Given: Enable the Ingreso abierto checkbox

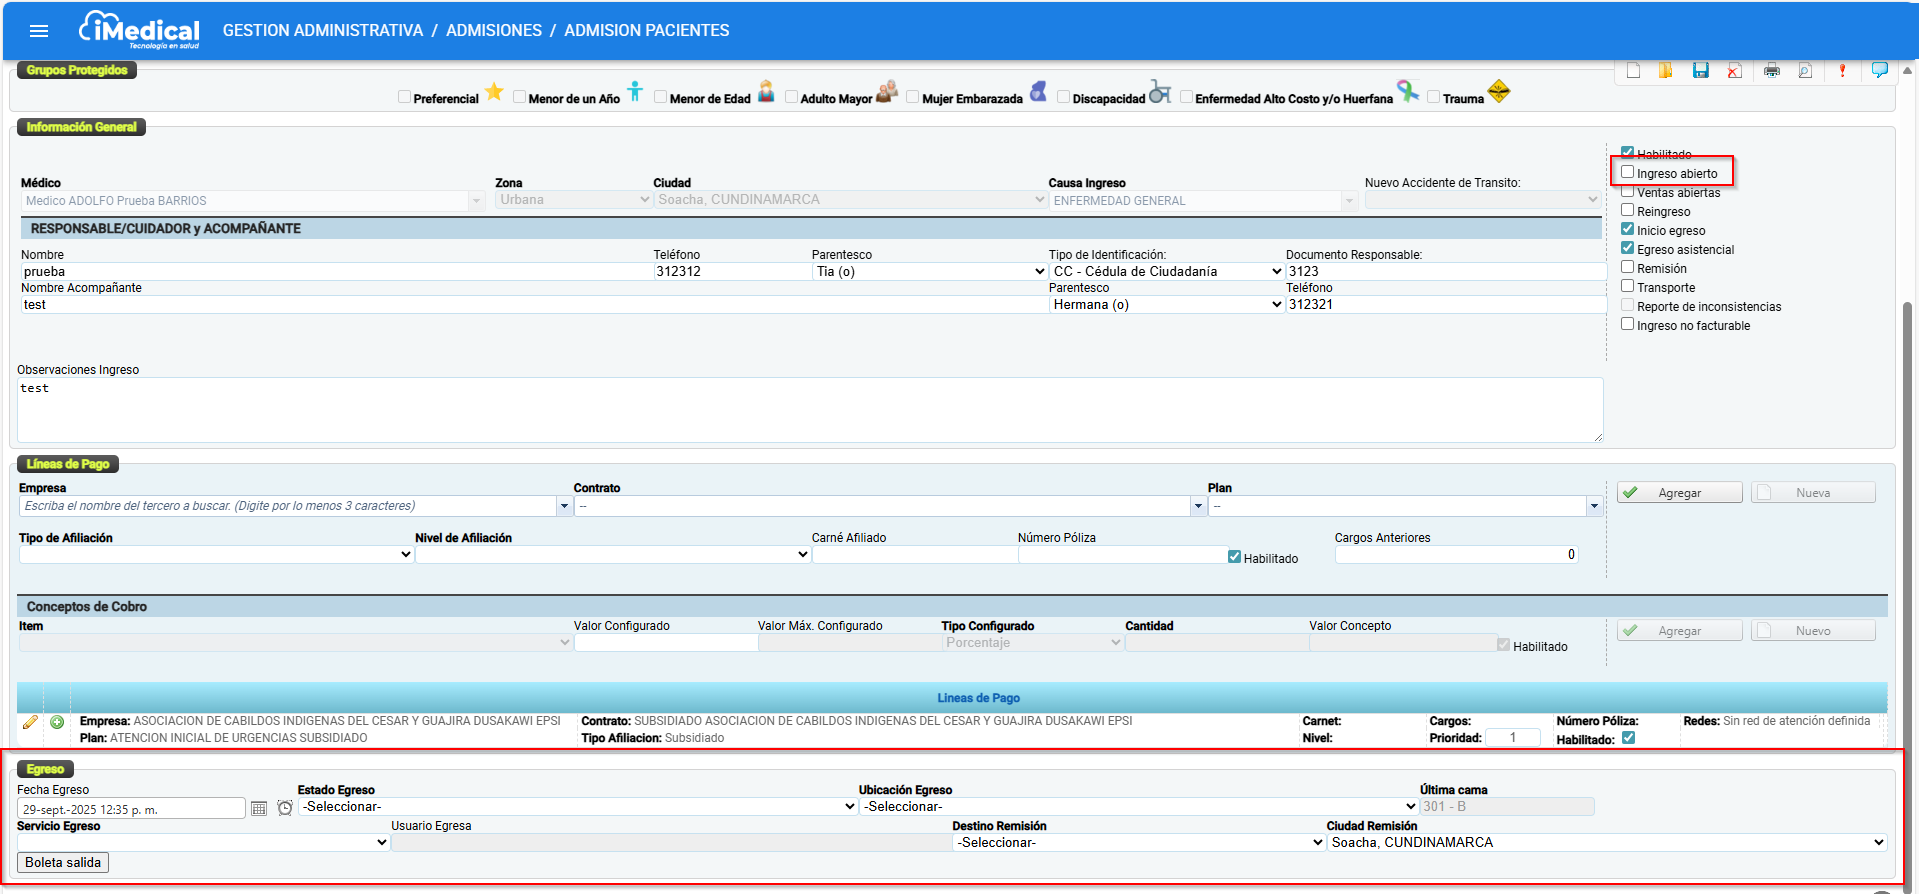Looking at the screenshot, I should [x=1627, y=172].
